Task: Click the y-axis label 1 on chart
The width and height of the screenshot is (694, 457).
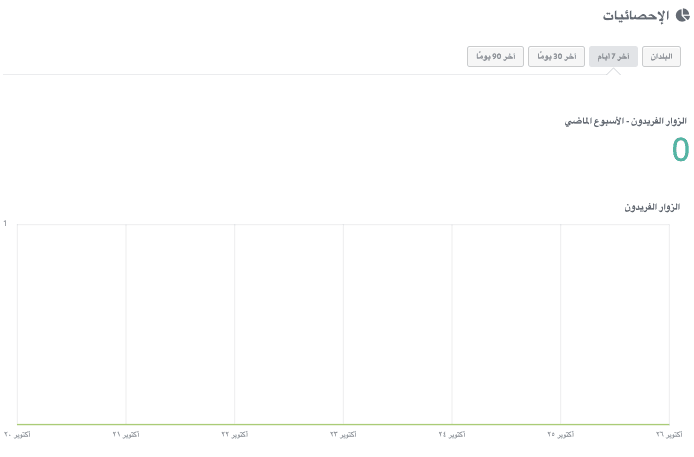Action: (x=5, y=224)
